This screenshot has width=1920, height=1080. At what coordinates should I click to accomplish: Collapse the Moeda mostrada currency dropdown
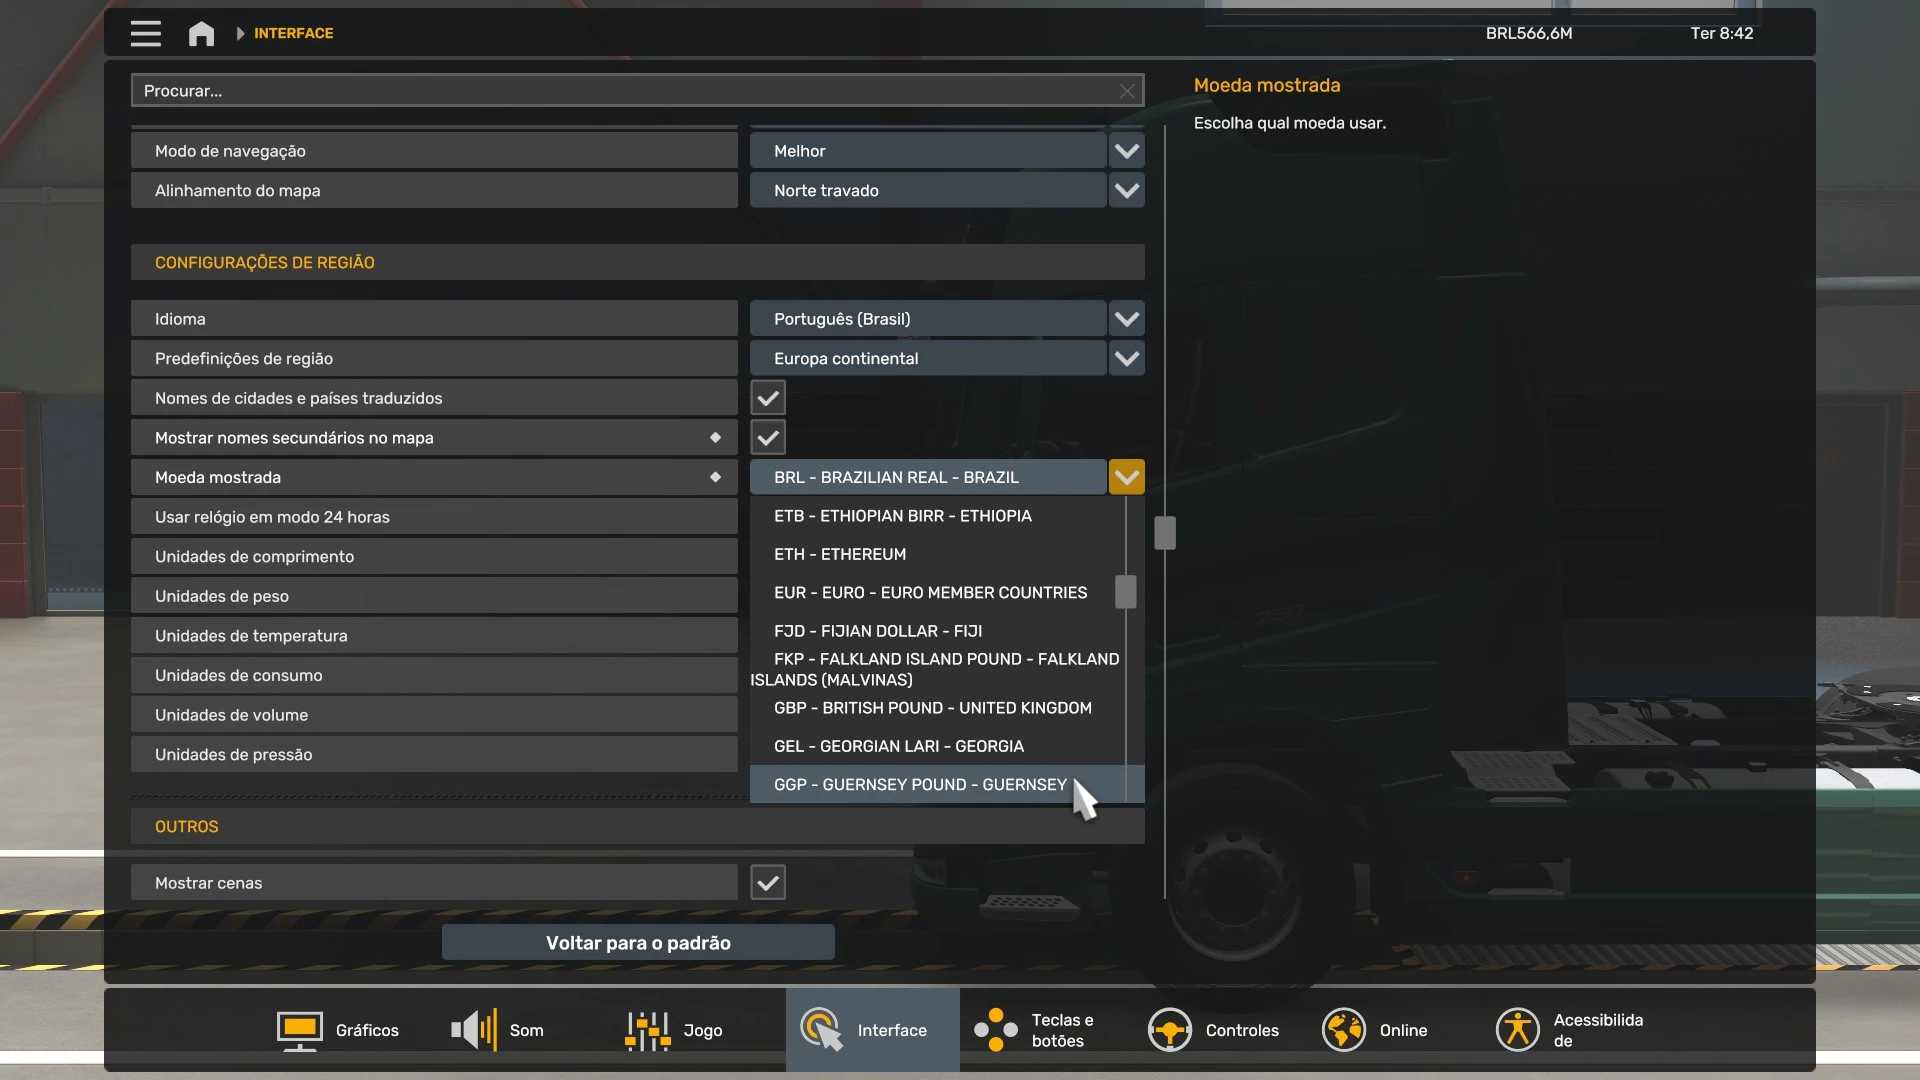(1126, 477)
